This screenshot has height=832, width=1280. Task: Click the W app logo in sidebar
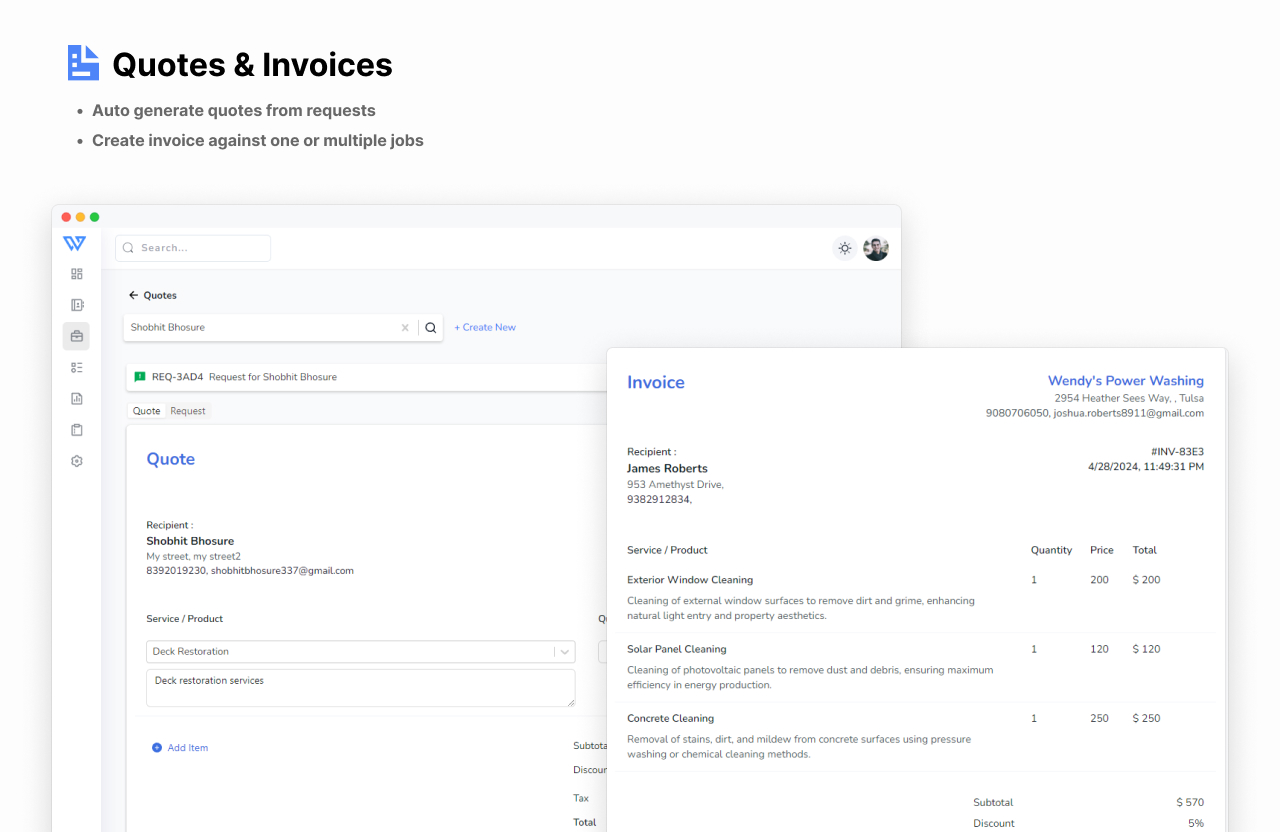(x=74, y=243)
